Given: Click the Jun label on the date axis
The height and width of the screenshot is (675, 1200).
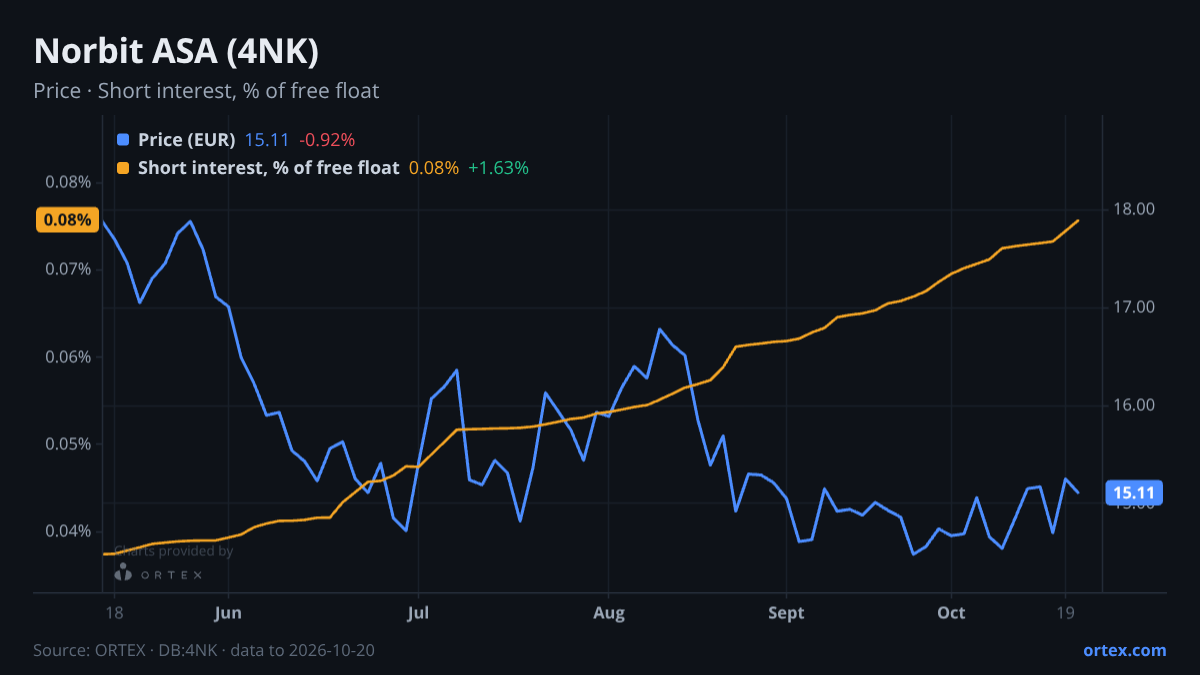Looking at the screenshot, I should (x=229, y=613).
